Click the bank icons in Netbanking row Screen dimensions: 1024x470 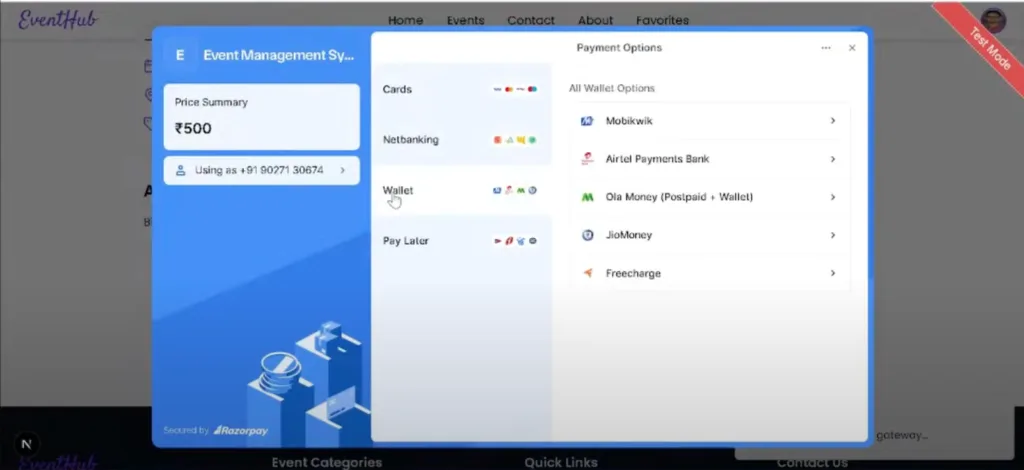(515, 140)
